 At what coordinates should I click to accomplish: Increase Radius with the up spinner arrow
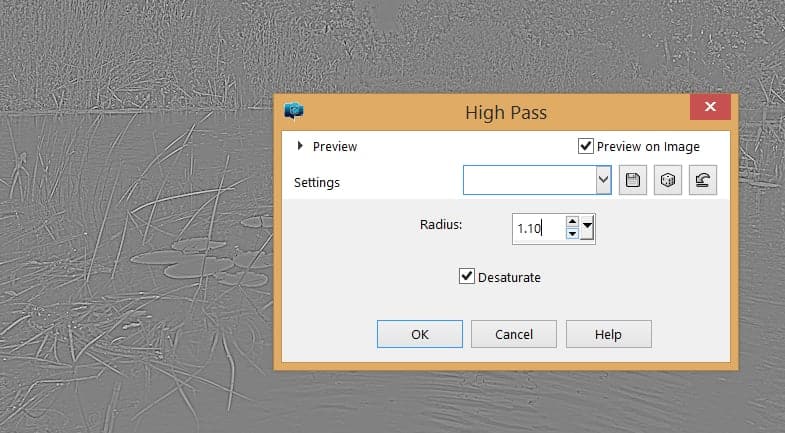572,222
